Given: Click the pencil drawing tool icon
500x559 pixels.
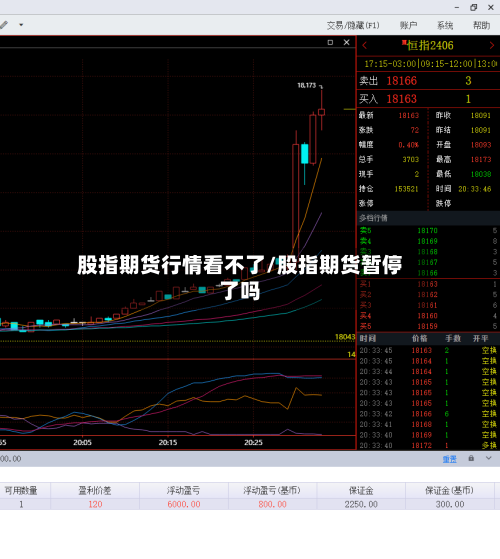Looking at the screenshot, I should pyautogui.click(x=4, y=25).
